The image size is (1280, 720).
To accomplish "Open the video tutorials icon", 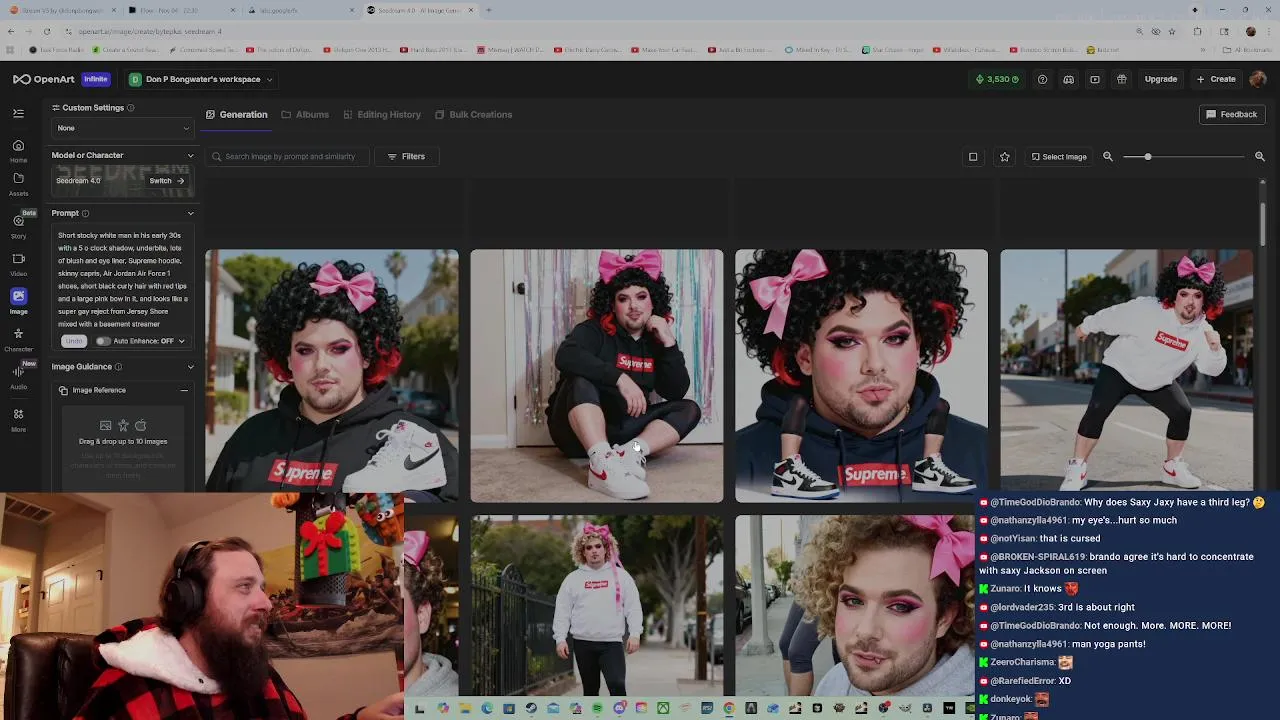I will pyautogui.click(x=1095, y=79).
